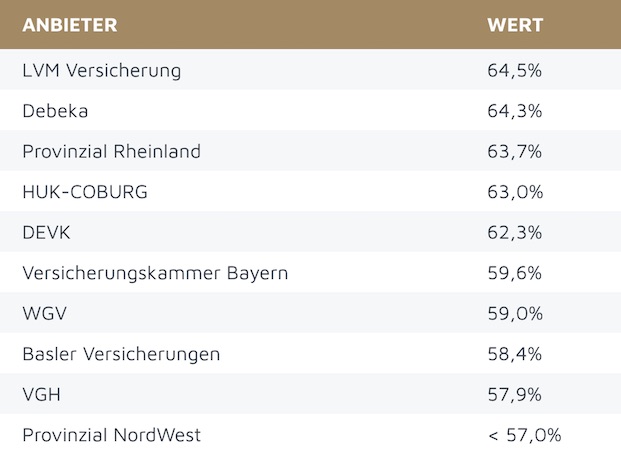
Task: Select the 59,6% value cell
Action: tap(514, 273)
